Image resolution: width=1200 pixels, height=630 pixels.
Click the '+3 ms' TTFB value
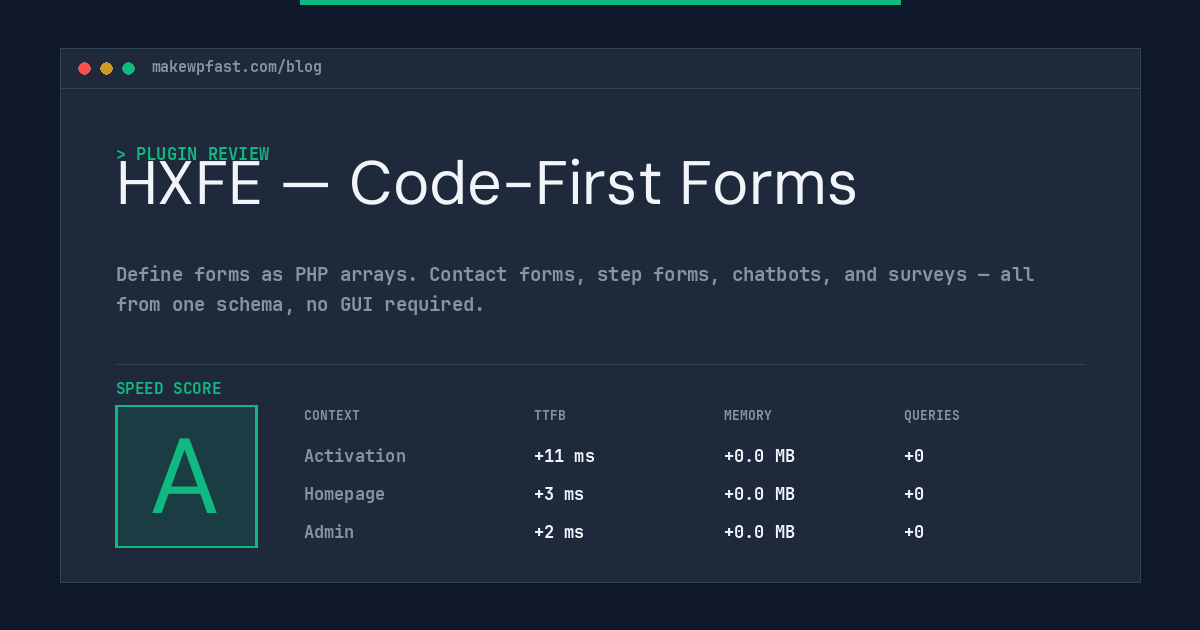pos(559,494)
